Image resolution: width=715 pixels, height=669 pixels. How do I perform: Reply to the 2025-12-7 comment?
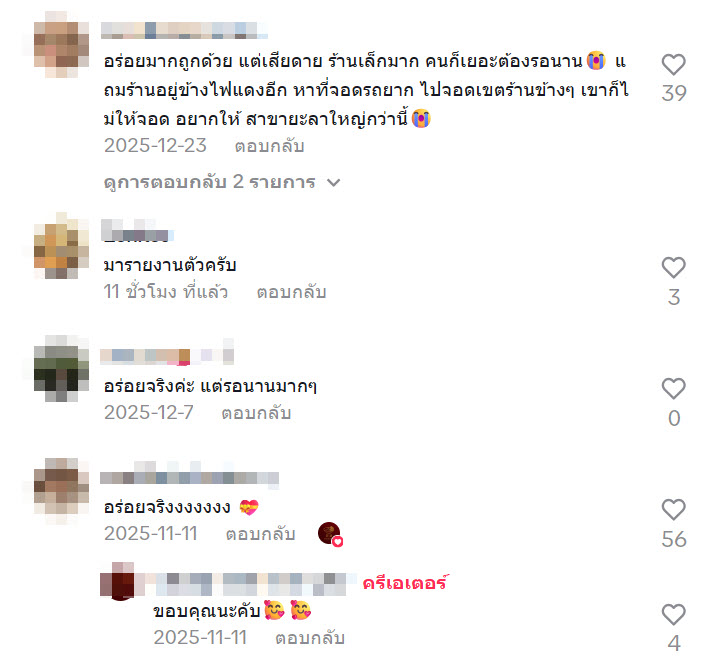(256, 413)
